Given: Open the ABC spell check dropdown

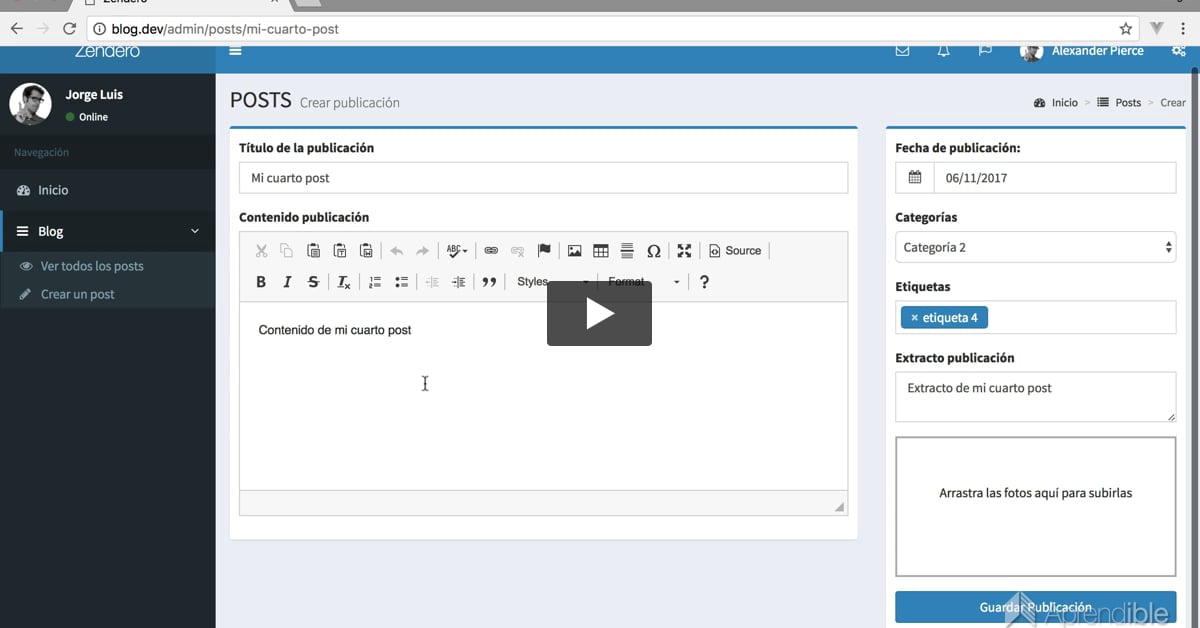Looking at the screenshot, I should pyautogui.click(x=457, y=251).
